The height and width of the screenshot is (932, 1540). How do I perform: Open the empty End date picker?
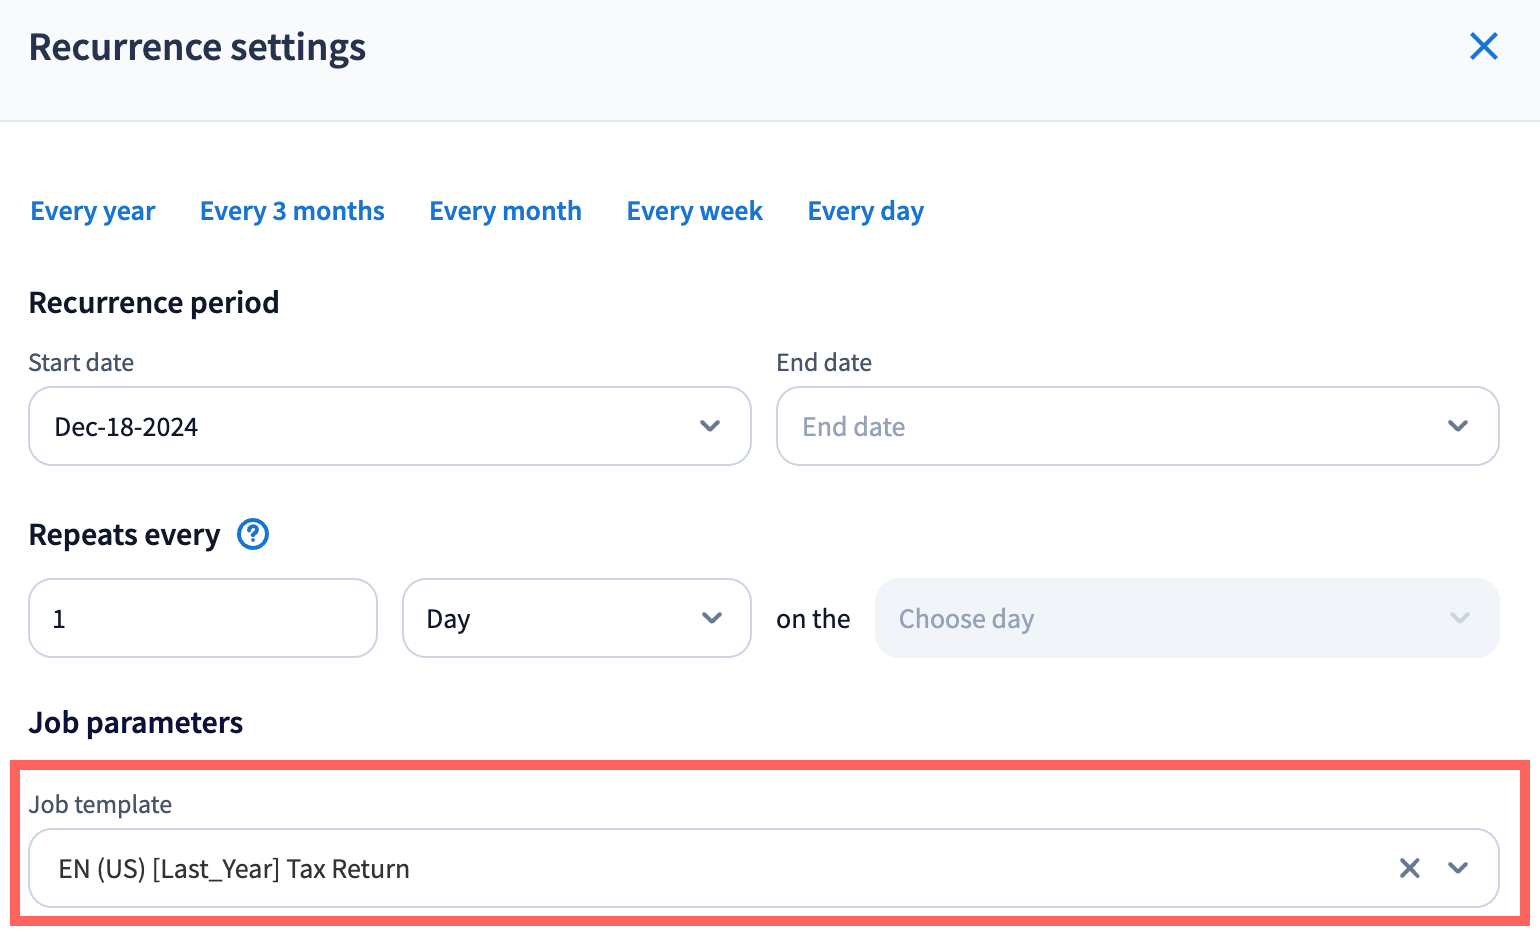pyautogui.click(x=1110, y=426)
